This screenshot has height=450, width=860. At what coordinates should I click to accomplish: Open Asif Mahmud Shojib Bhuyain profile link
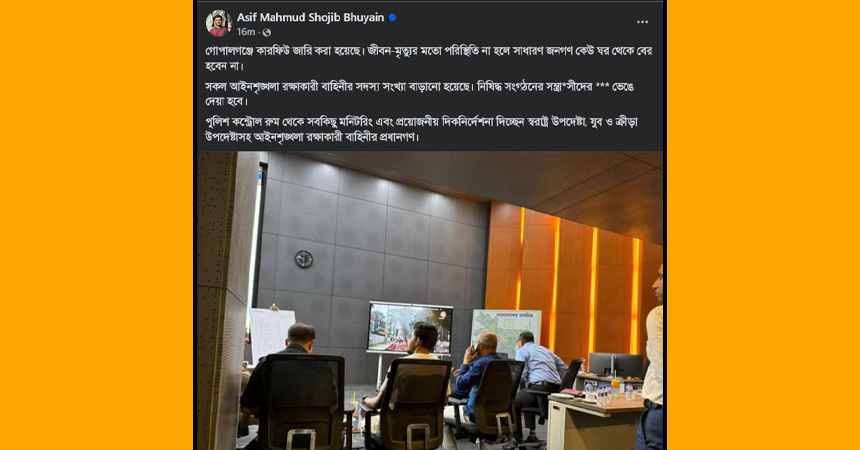tap(310, 18)
